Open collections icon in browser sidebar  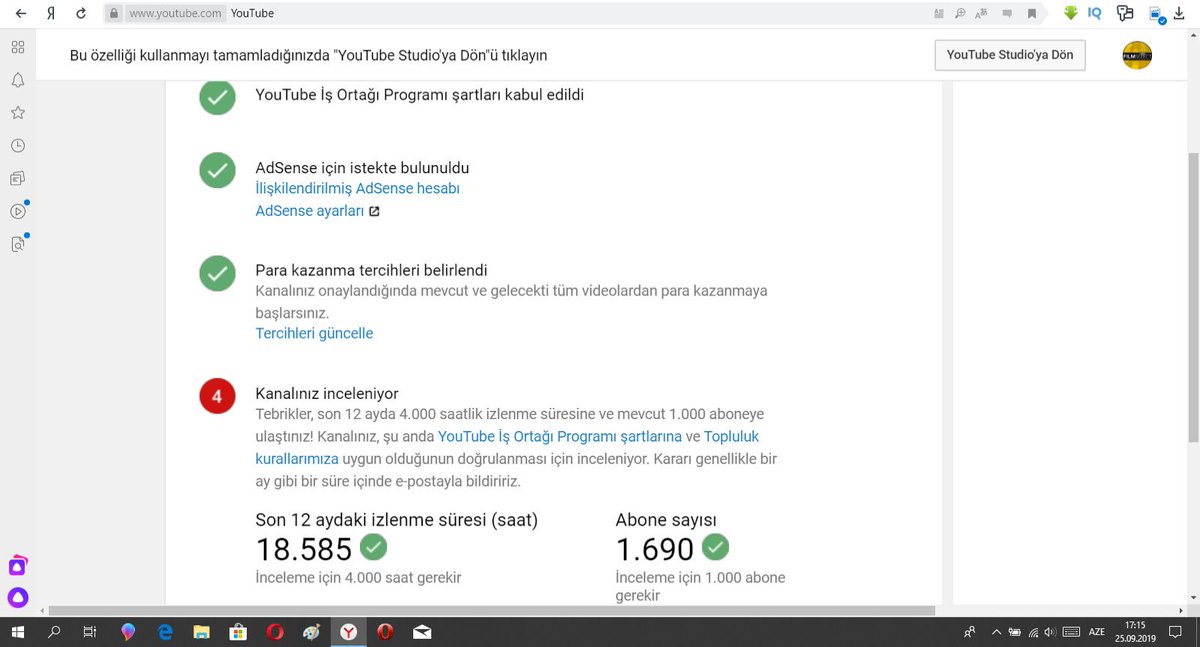coord(18,179)
